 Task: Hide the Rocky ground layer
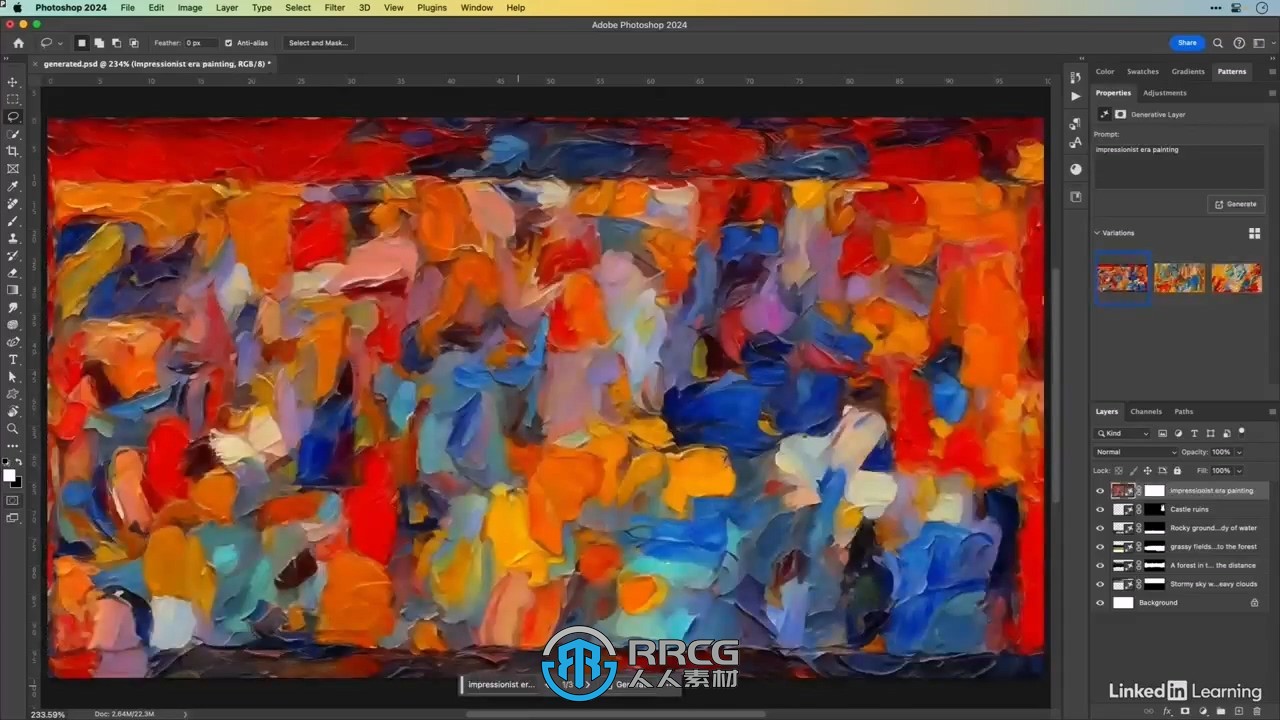(x=1100, y=528)
